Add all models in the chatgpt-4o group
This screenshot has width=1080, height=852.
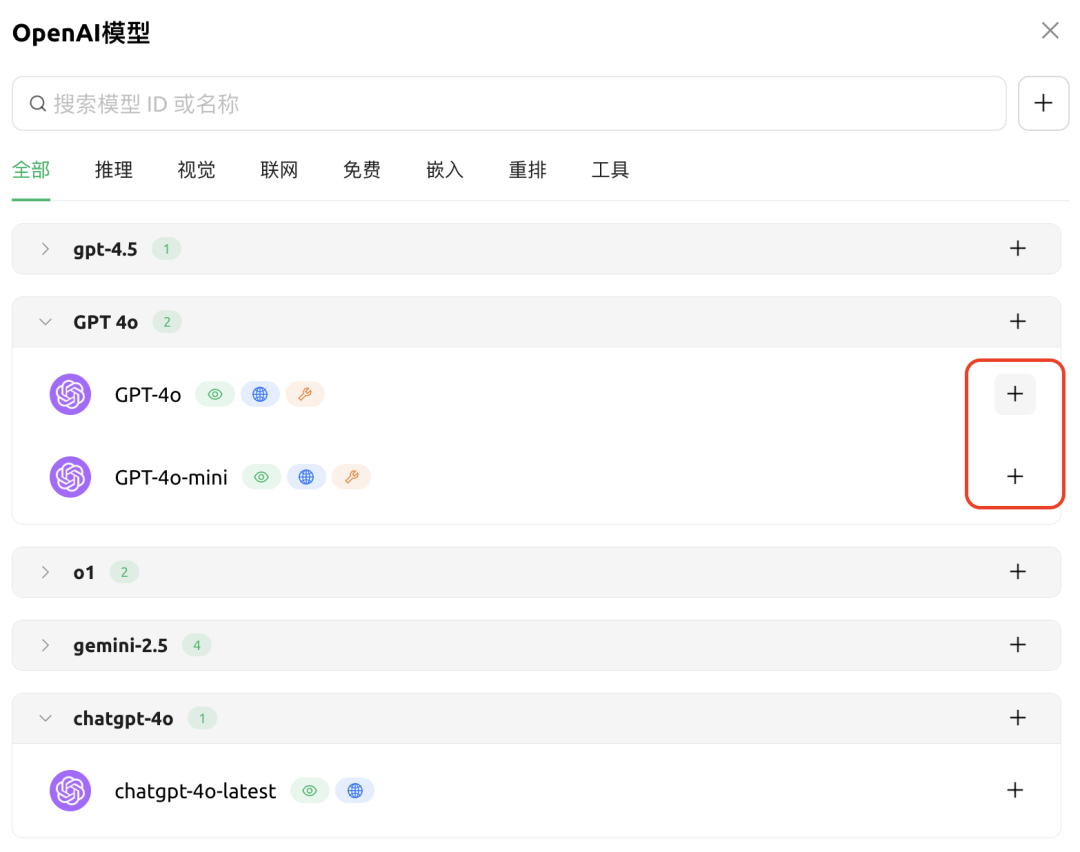click(1018, 718)
